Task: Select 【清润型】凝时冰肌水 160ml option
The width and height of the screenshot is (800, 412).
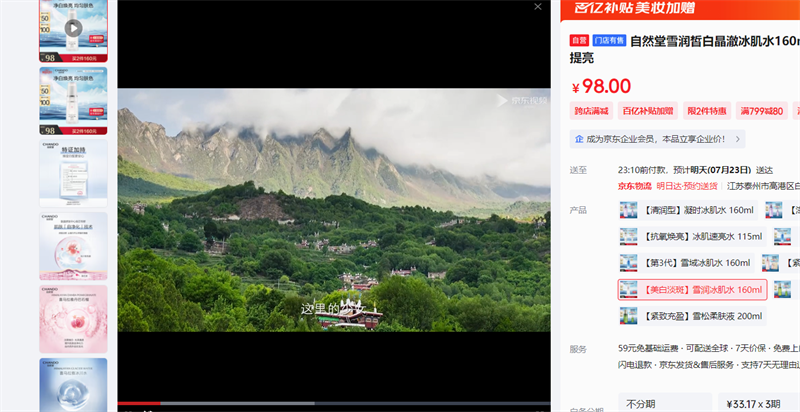Action: 686,210
